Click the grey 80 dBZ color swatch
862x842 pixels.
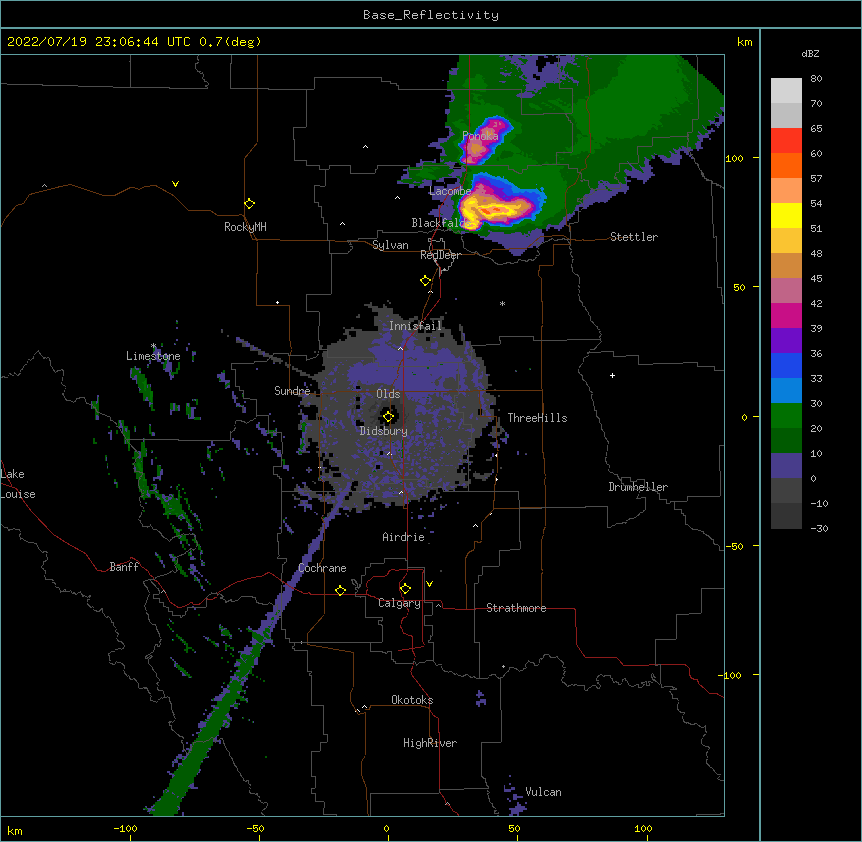(x=786, y=91)
